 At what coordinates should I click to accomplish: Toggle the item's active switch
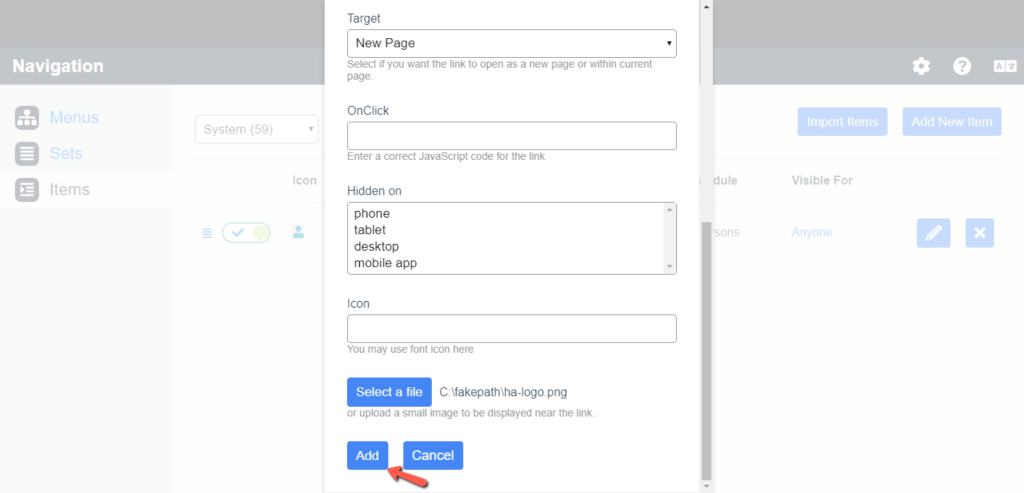(246, 233)
